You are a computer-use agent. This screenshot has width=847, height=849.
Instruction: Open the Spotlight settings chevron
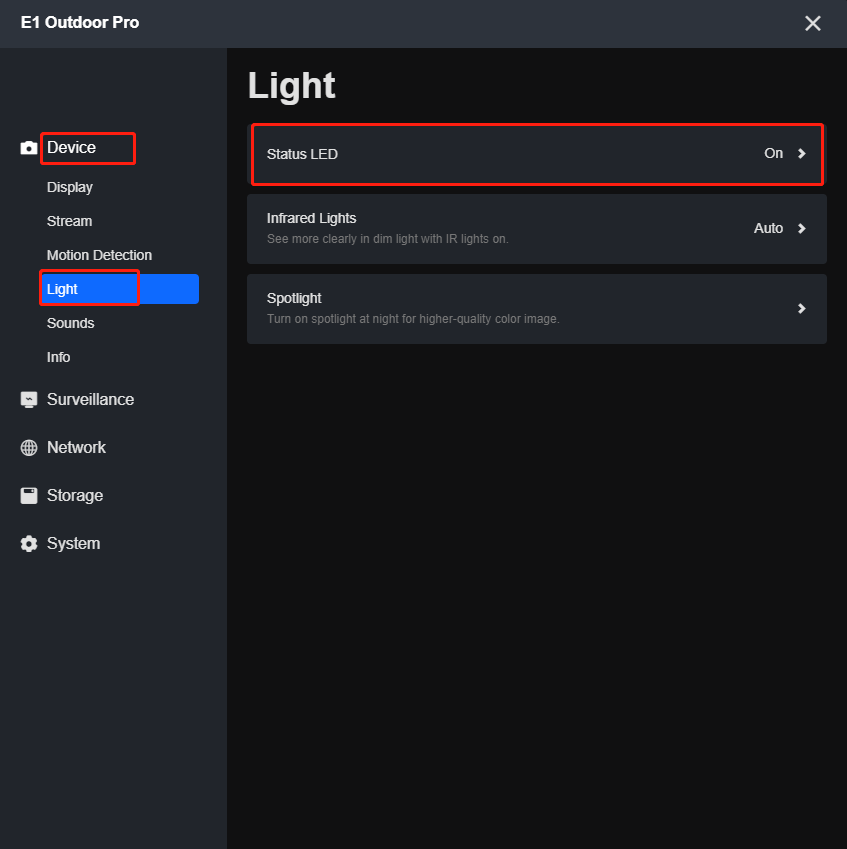(x=800, y=309)
